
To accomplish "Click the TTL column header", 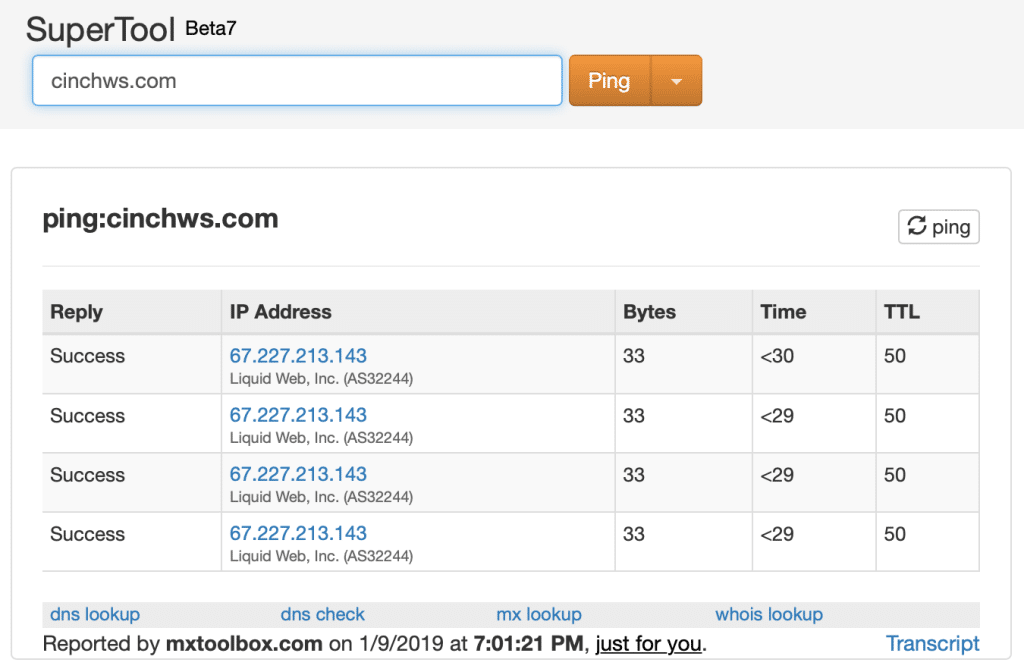I will [x=901, y=312].
